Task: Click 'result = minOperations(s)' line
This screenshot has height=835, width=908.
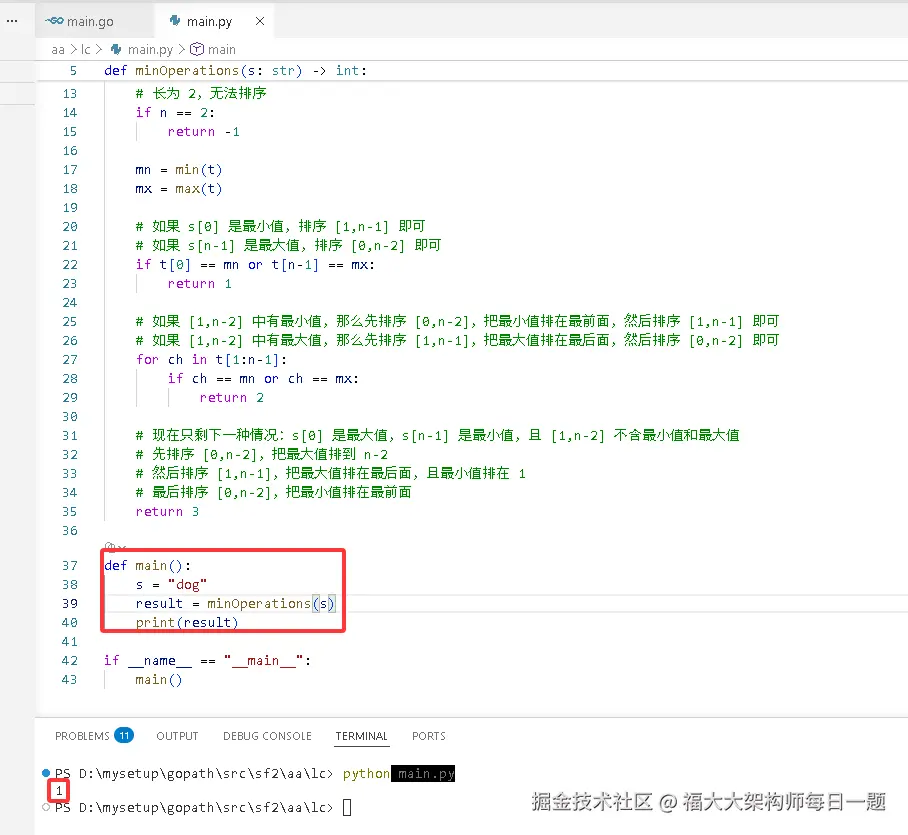Action: point(235,604)
